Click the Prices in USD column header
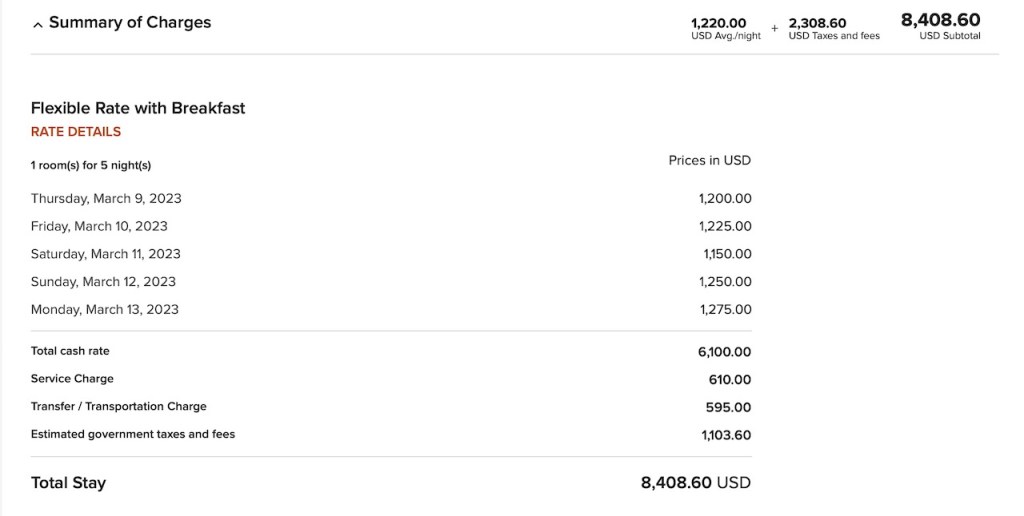The image size is (1024, 516). pyautogui.click(x=709, y=160)
